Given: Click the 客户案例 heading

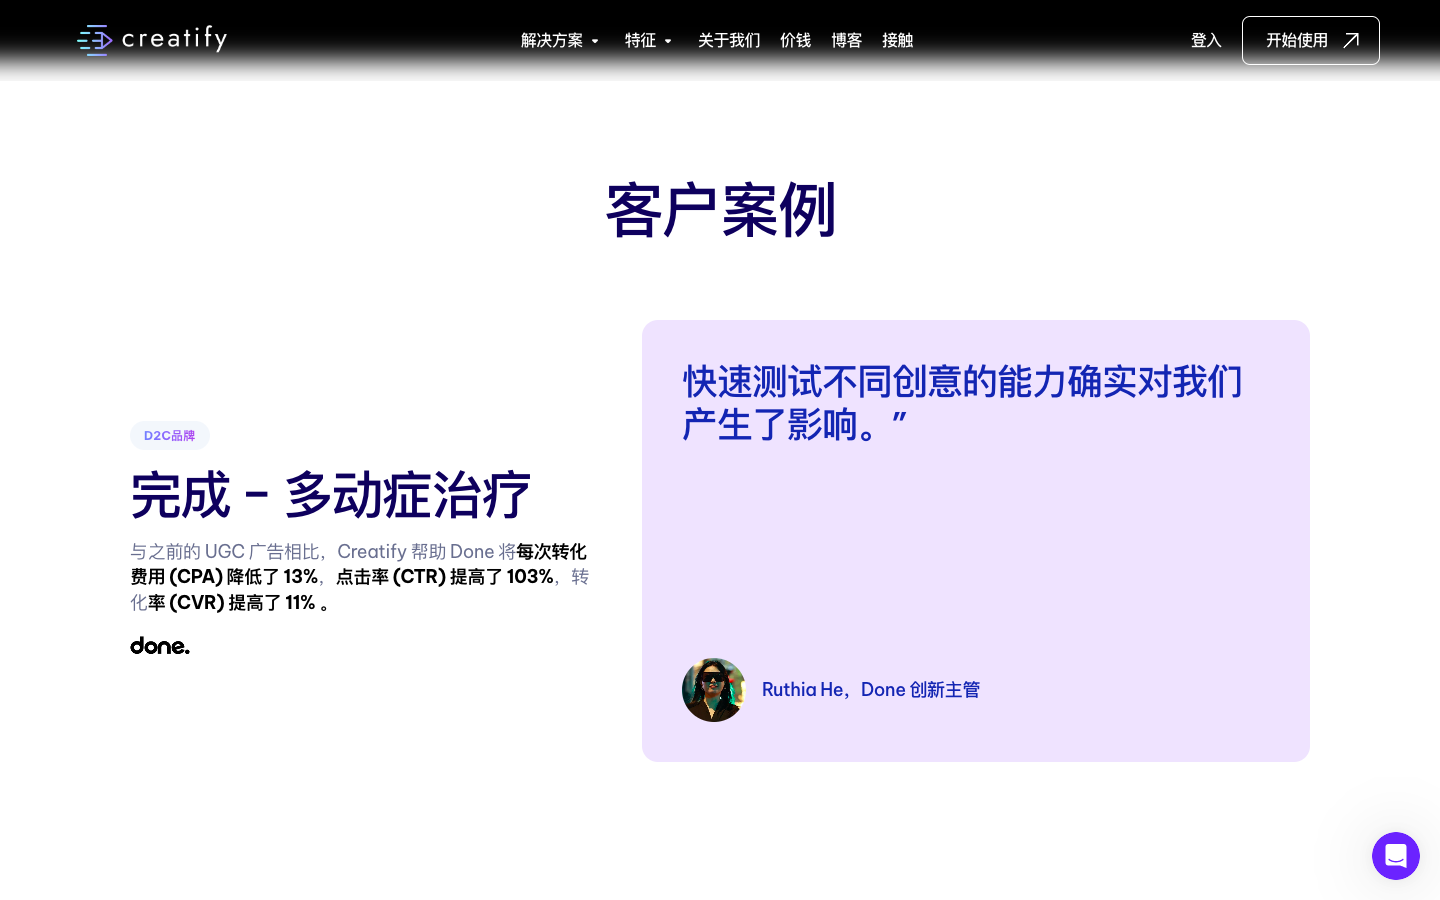Looking at the screenshot, I should click(x=720, y=210).
